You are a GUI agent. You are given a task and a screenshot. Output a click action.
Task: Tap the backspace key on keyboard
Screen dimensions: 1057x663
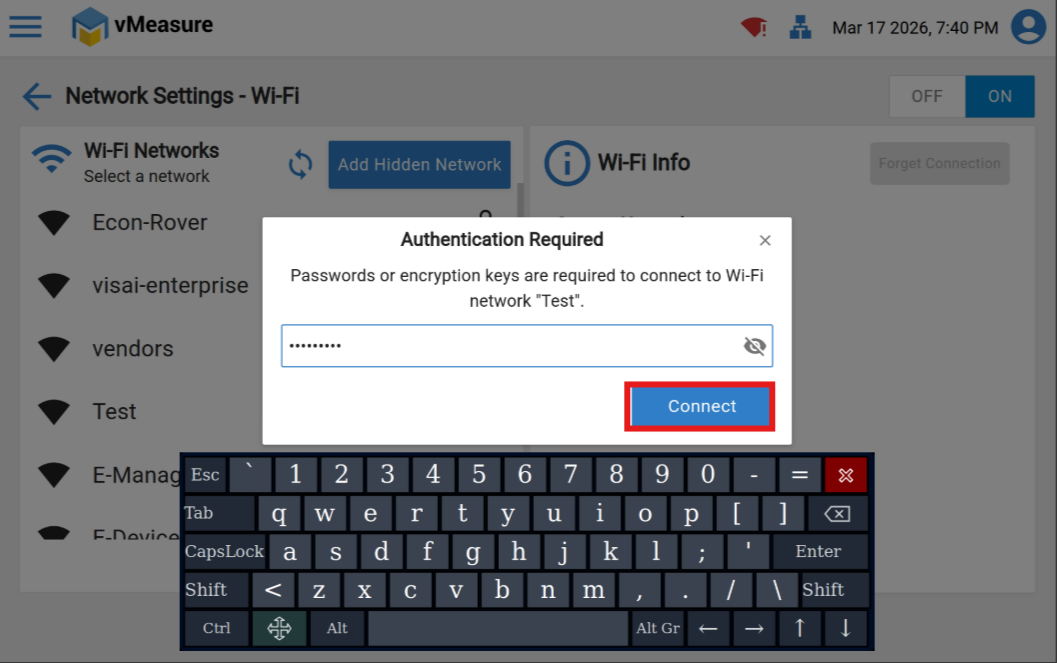coord(837,514)
